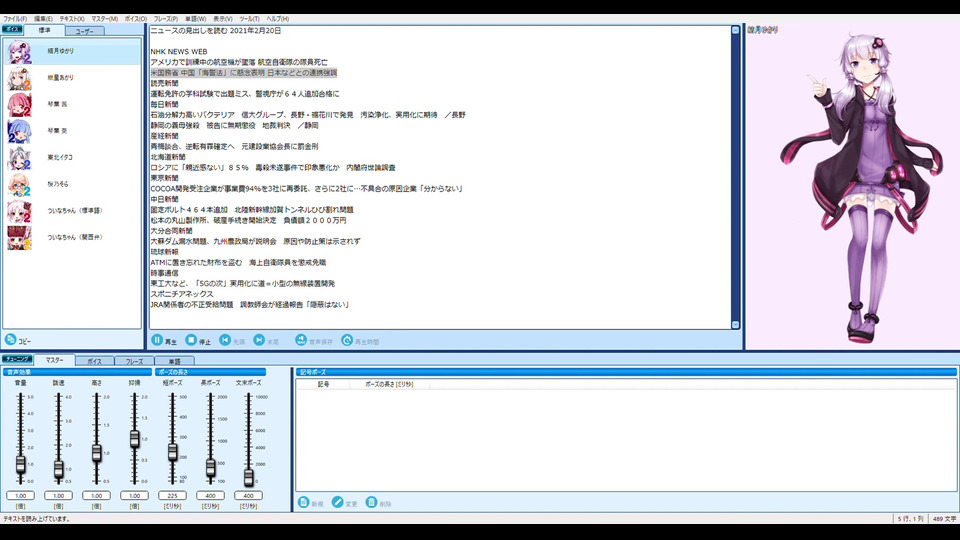Pick the 東北イタコ voice avatar

[19, 158]
